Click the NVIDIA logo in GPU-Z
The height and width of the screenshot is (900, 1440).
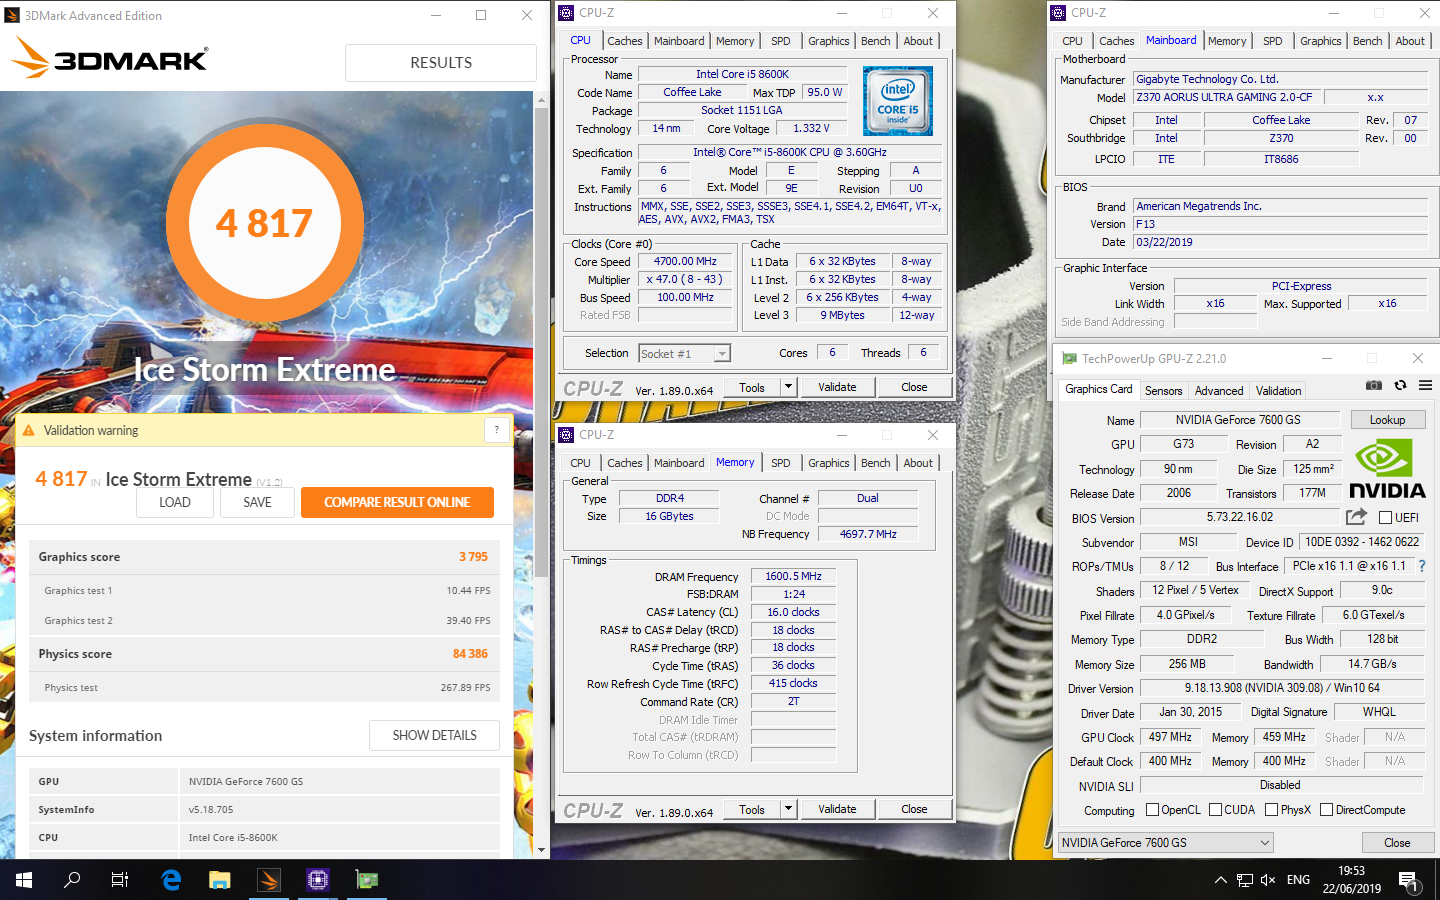click(1387, 468)
